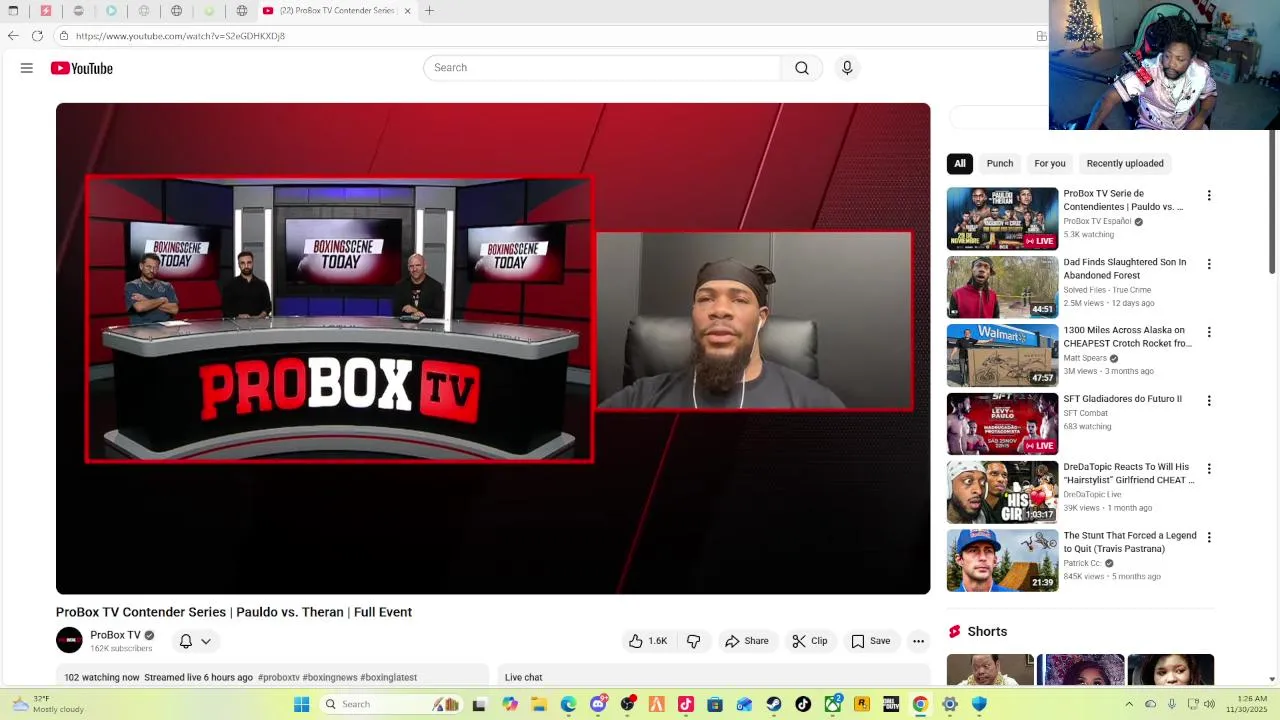Go to YouTube home via logo
The height and width of the screenshot is (720, 1280).
coord(82,68)
